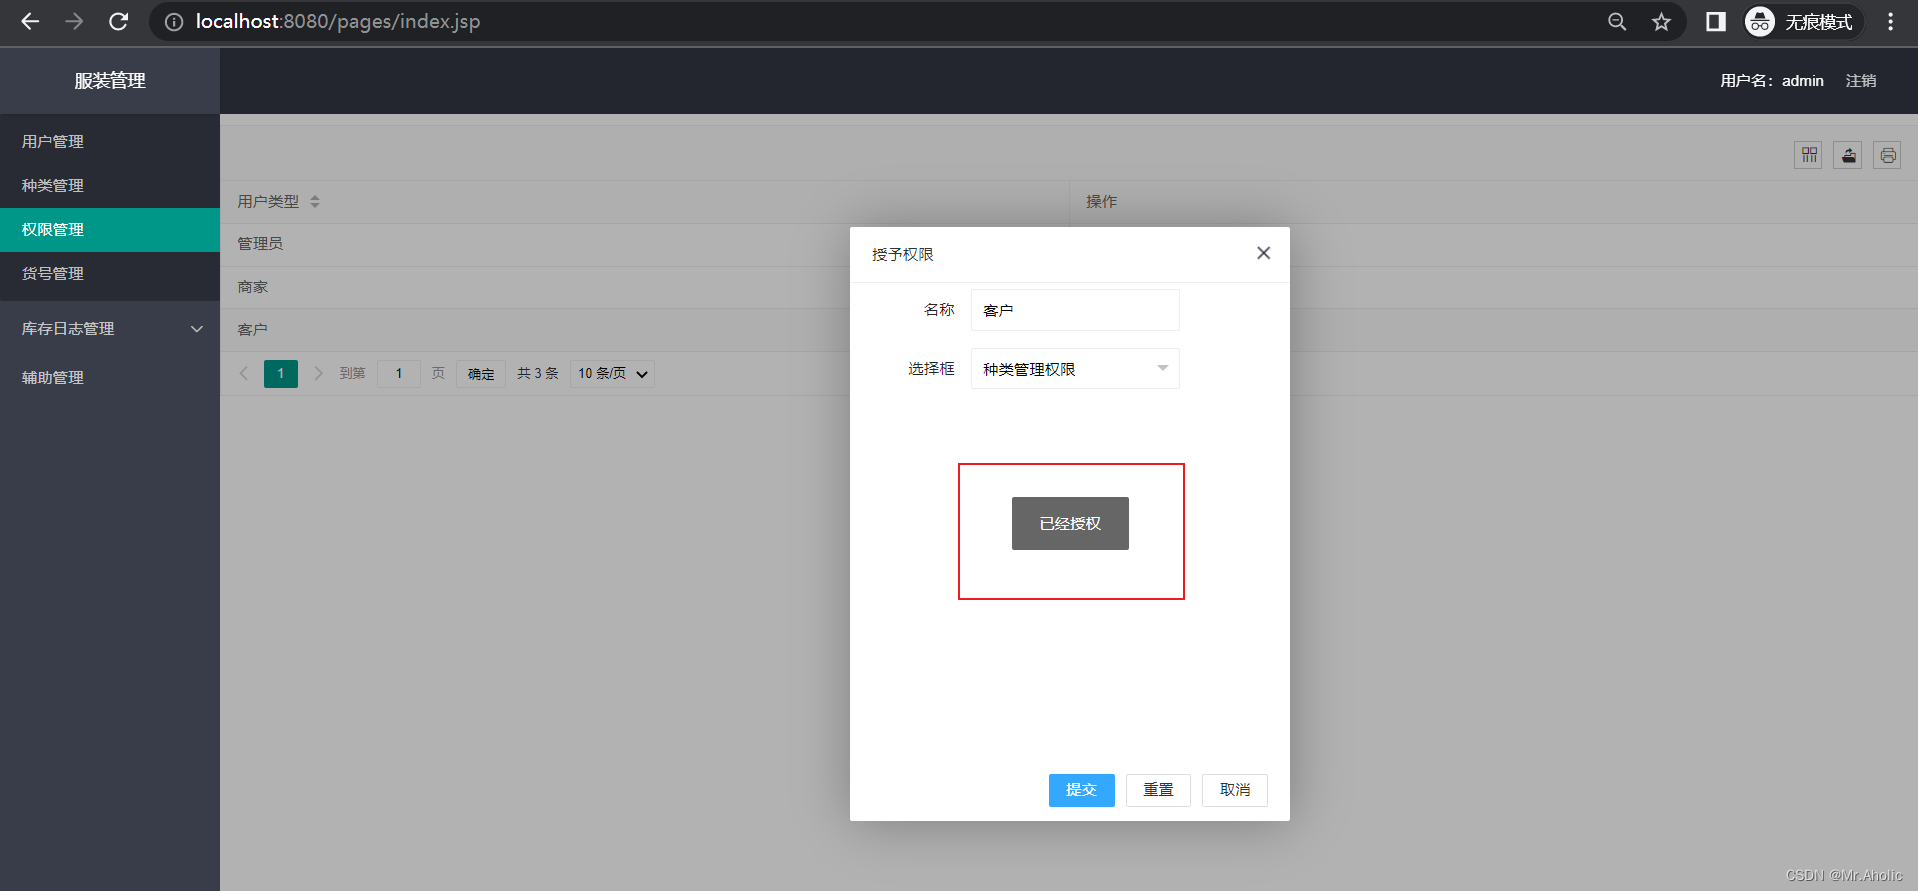Expand 库存日志管理 submenu

[110, 328]
